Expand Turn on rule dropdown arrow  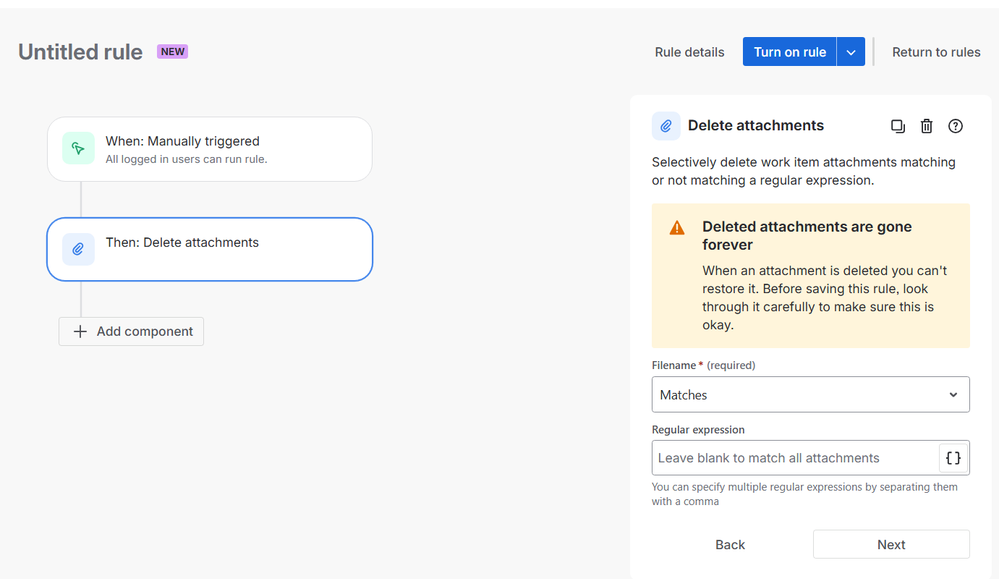851,52
